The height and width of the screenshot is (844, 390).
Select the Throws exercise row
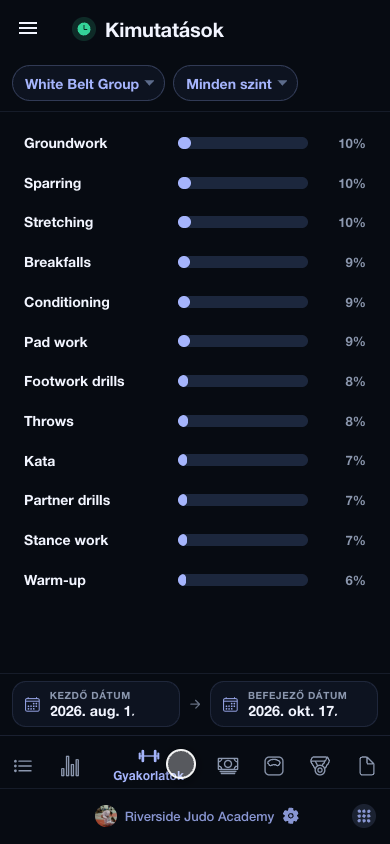[195, 421]
